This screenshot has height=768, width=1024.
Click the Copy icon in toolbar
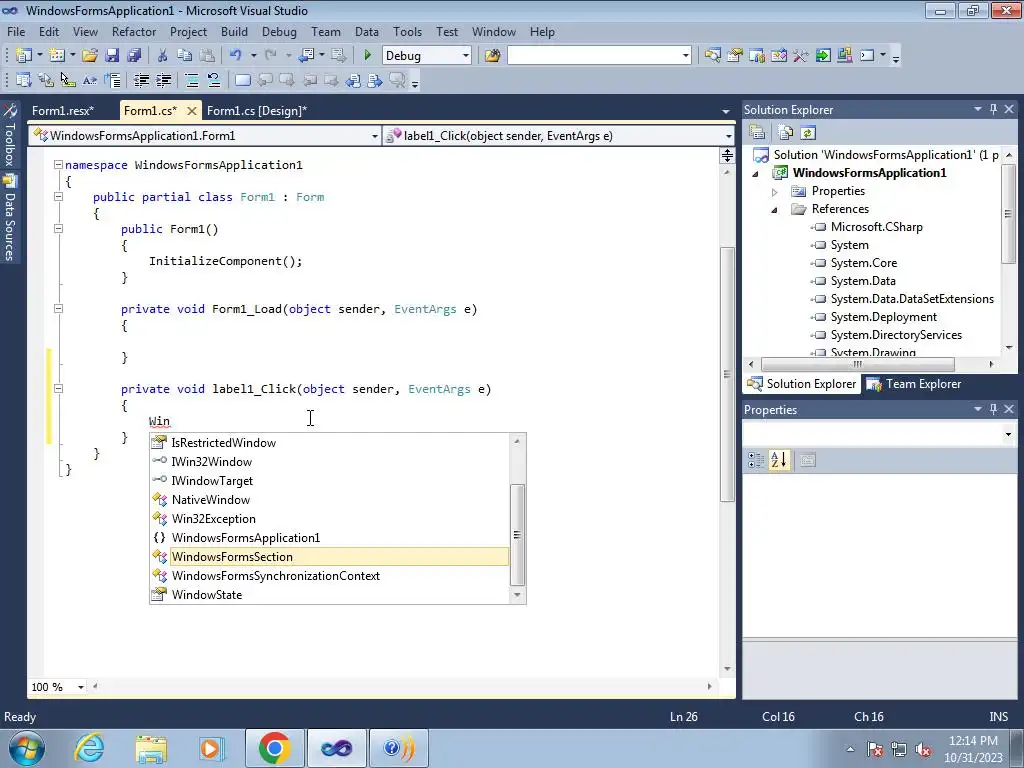(185, 56)
